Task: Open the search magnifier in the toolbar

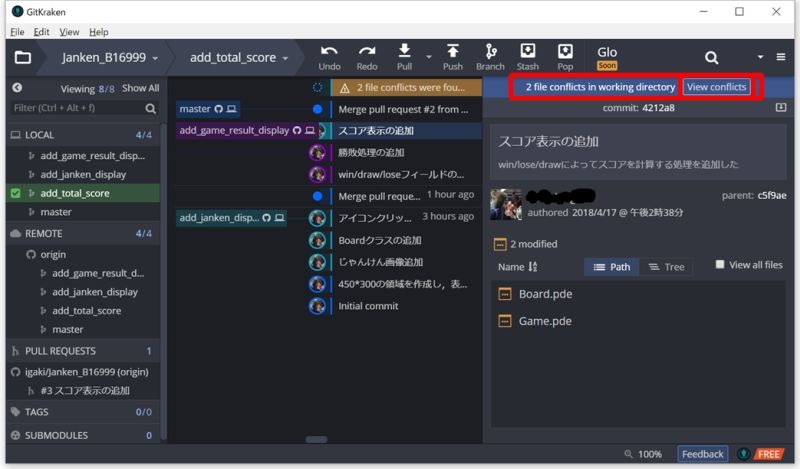Action: tap(711, 58)
